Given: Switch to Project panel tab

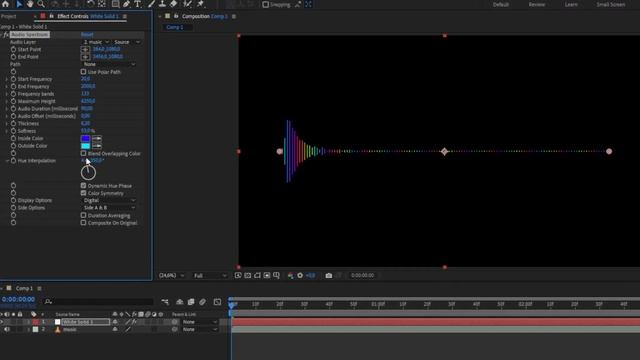Looking at the screenshot, I should tap(9, 16).
